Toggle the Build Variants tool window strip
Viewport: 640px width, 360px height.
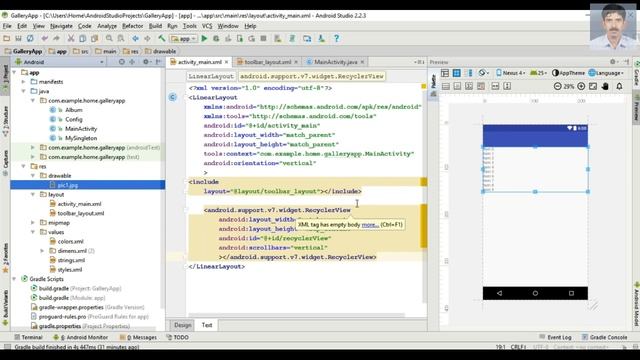coord(5,307)
